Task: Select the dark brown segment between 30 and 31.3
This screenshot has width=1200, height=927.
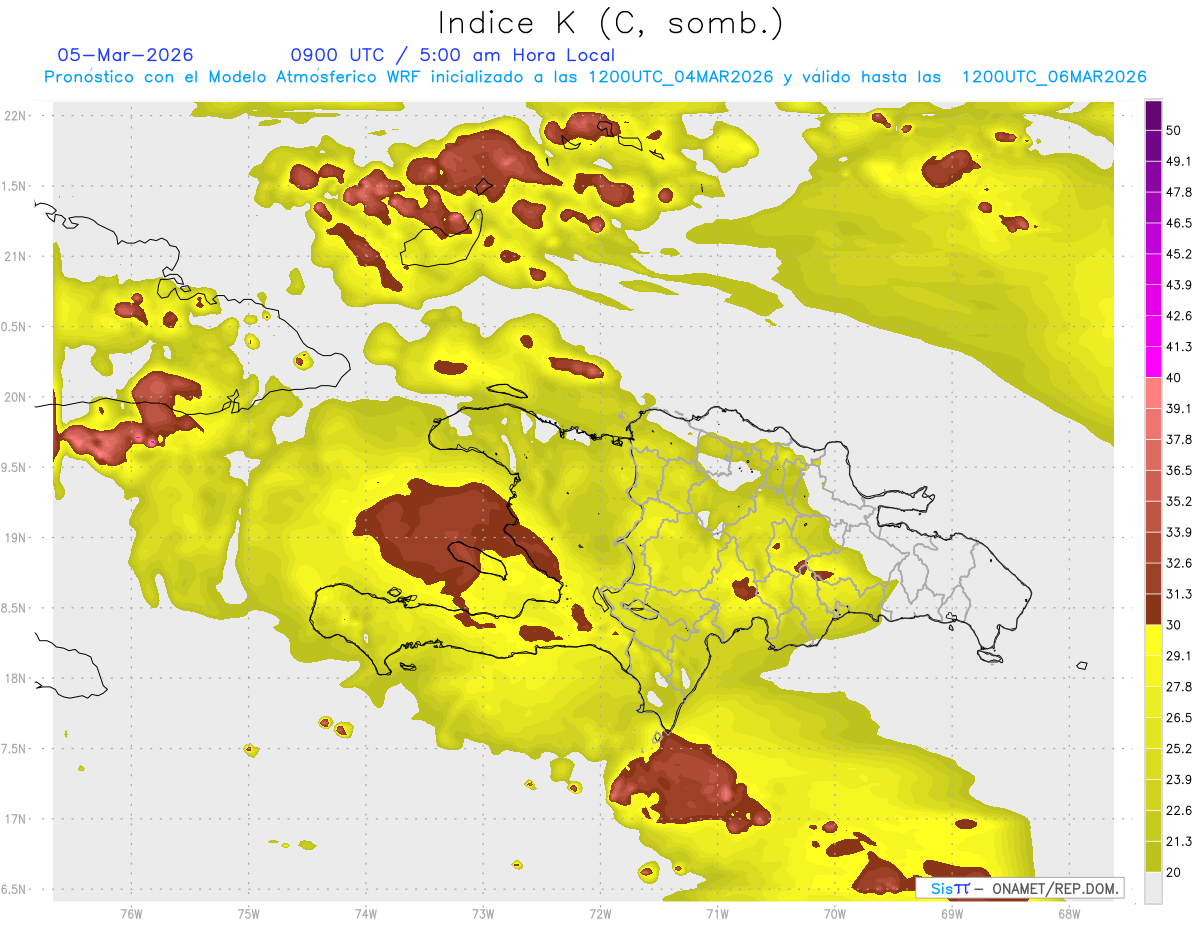Action: pyautogui.click(x=1153, y=609)
